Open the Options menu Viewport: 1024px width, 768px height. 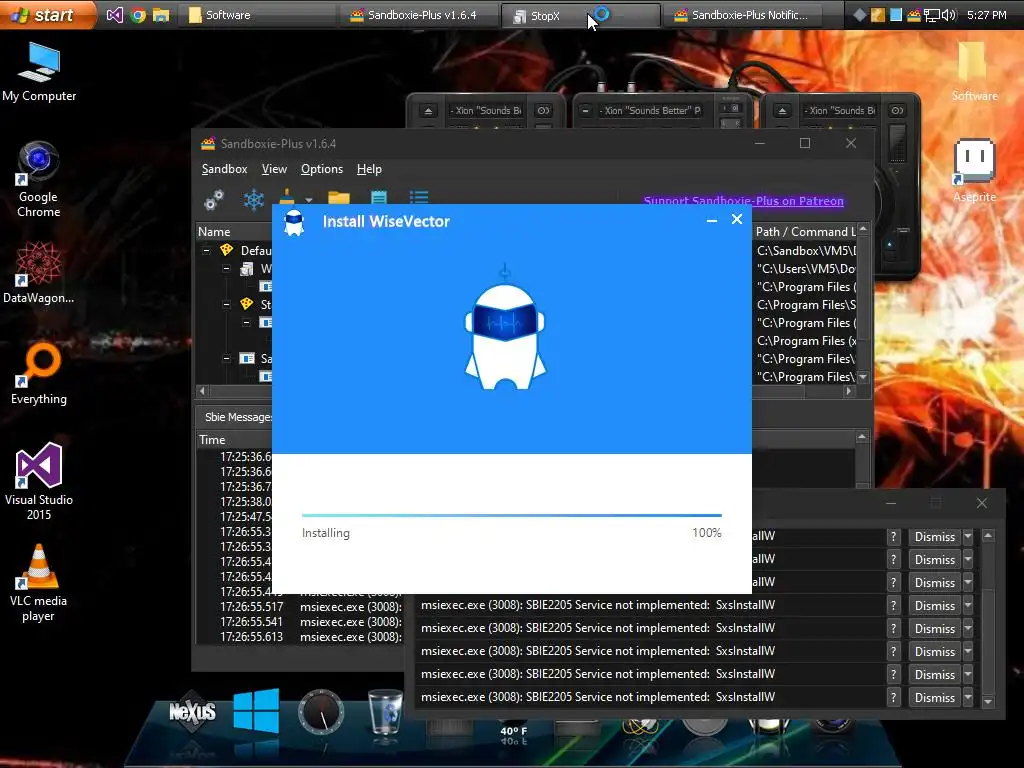click(x=321, y=169)
